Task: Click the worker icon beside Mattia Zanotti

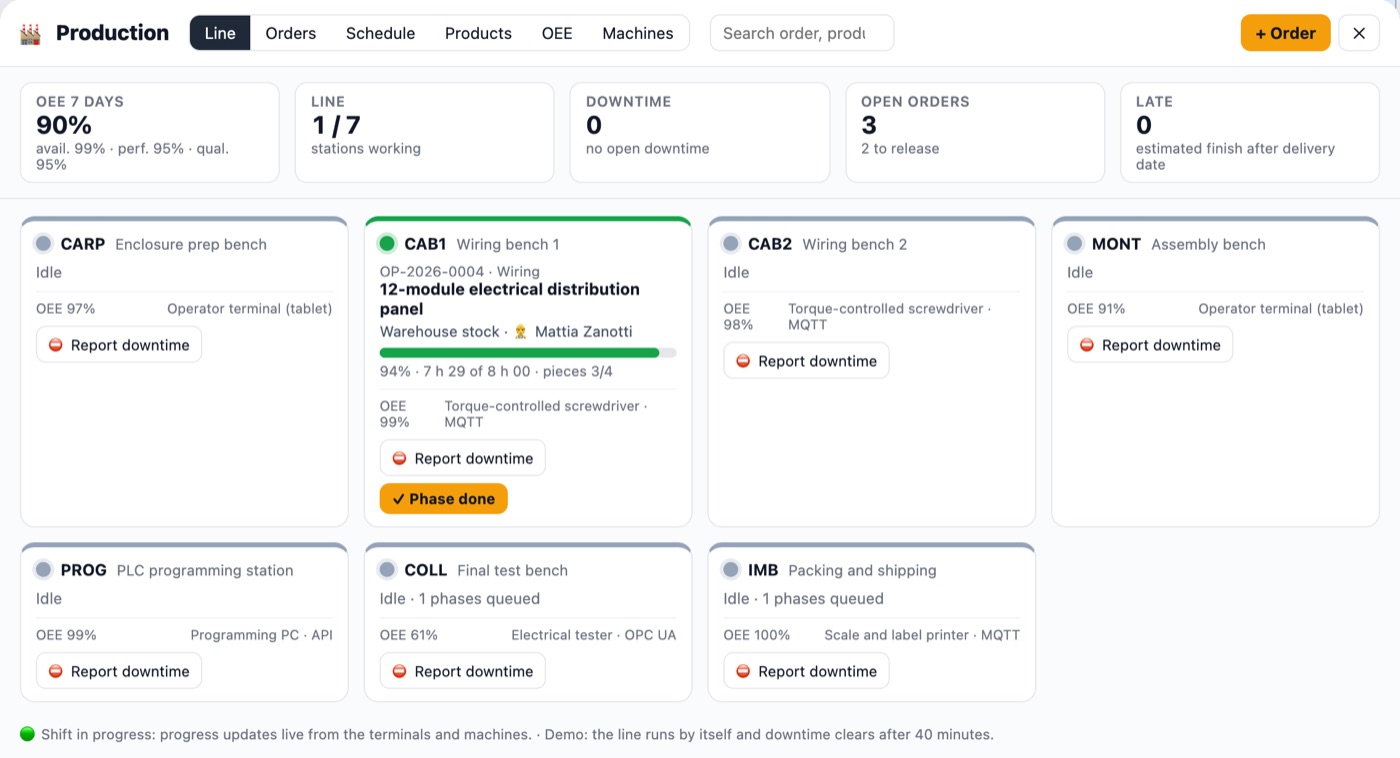Action: tap(520, 332)
